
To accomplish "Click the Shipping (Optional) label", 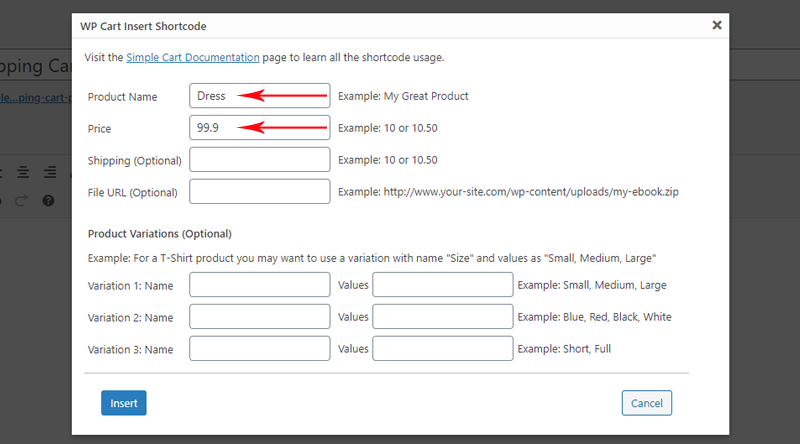I will pyautogui.click(x=135, y=161).
